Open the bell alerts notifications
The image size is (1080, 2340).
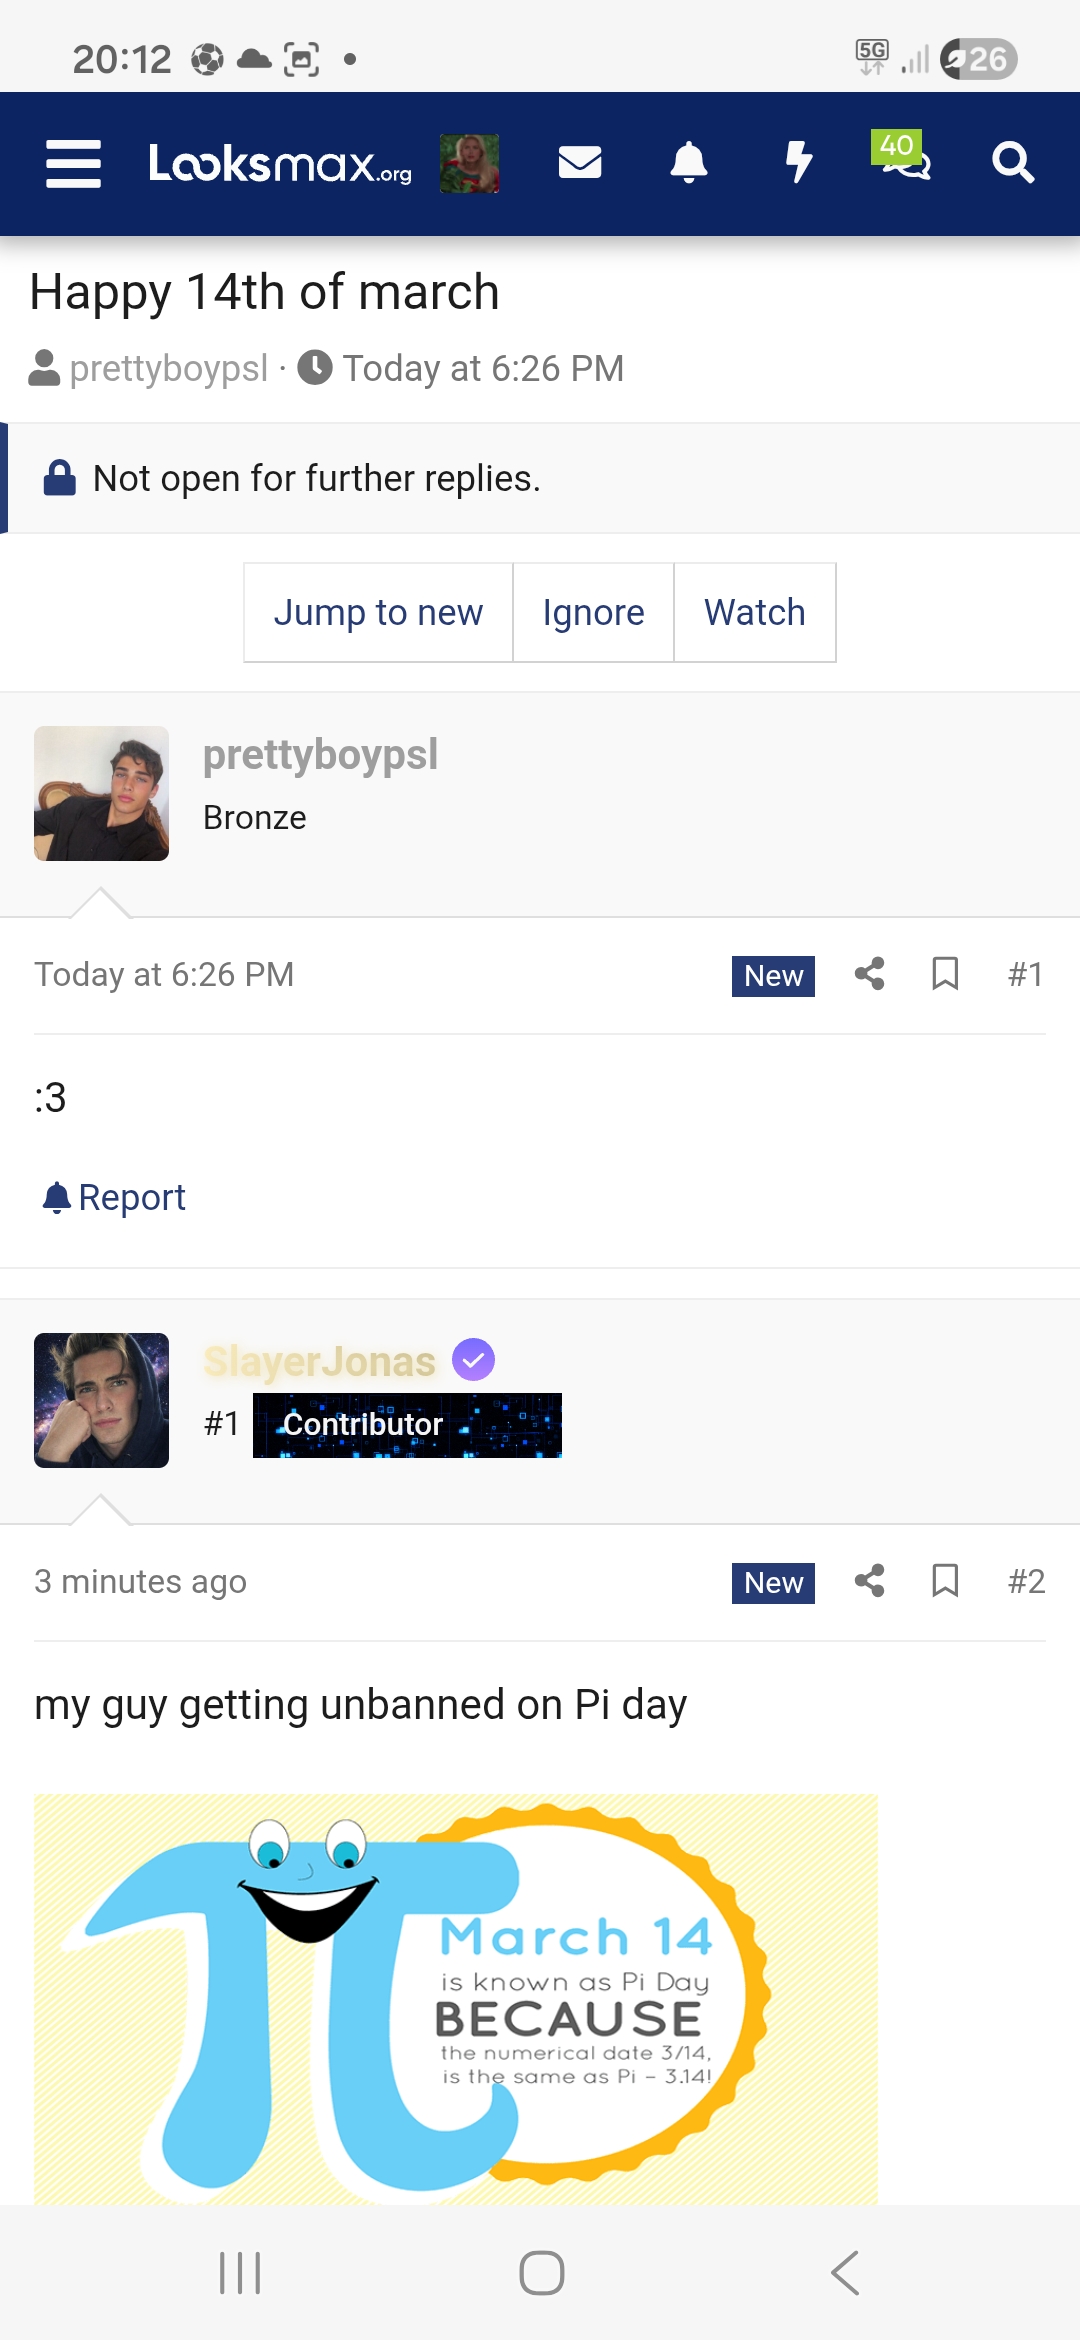[x=688, y=162]
